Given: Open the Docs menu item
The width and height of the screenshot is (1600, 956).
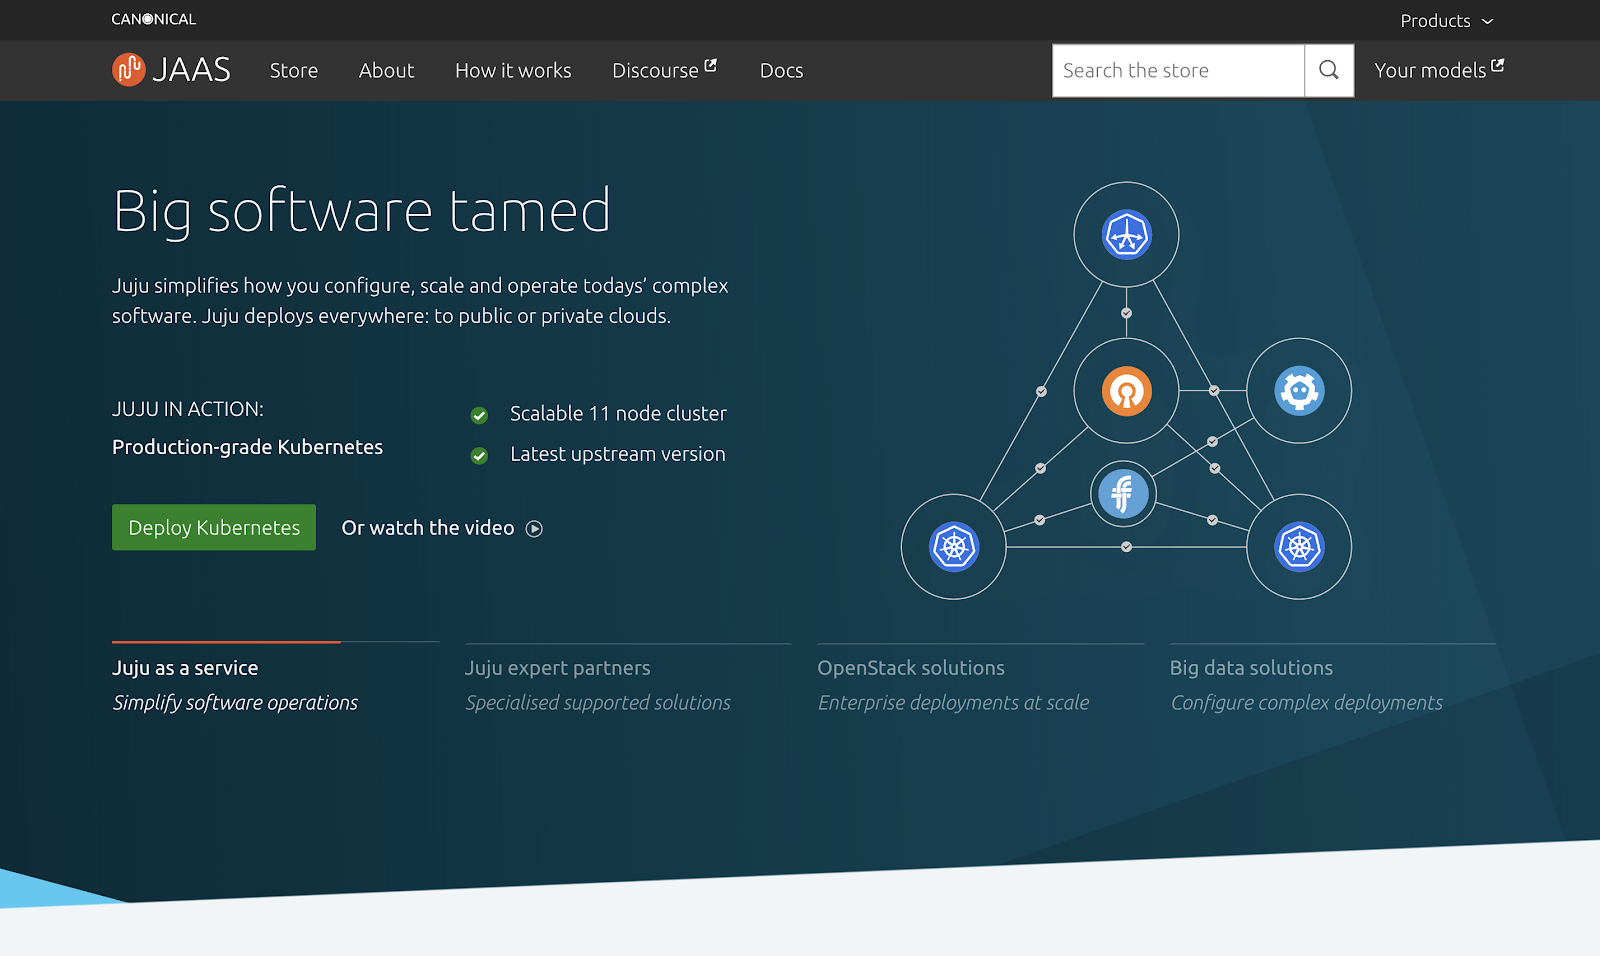Looking at the screenshot, I should point(782,70).
